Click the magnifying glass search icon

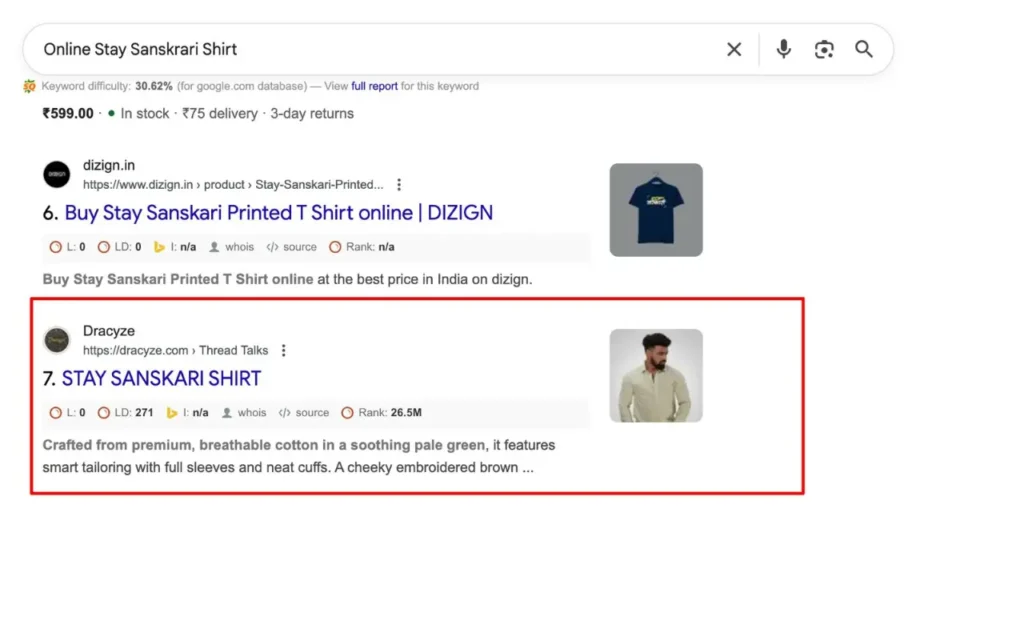(x=864, y=49)
